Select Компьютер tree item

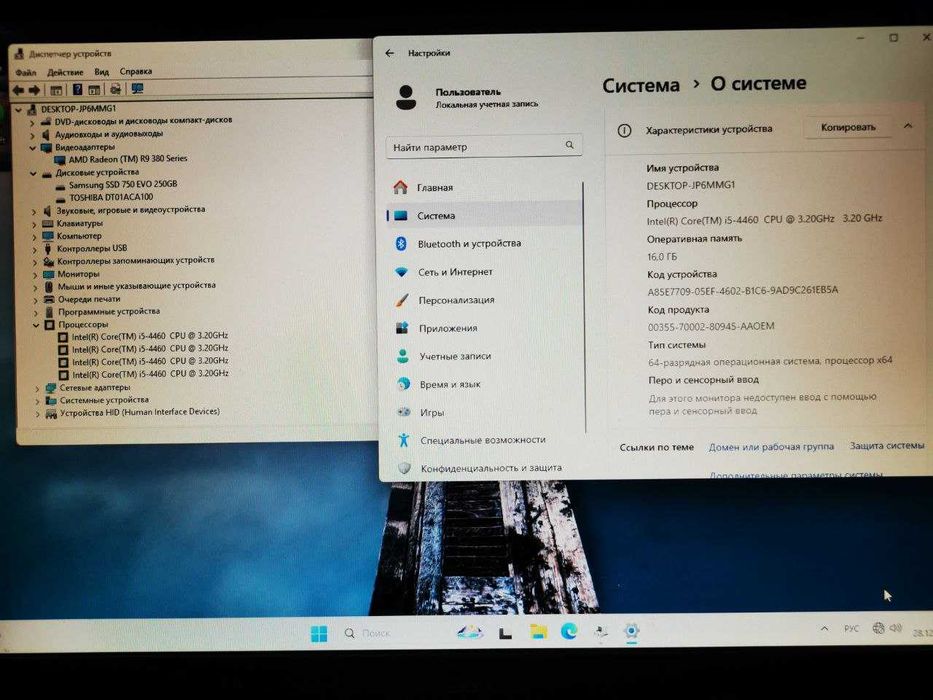[79, 236]
